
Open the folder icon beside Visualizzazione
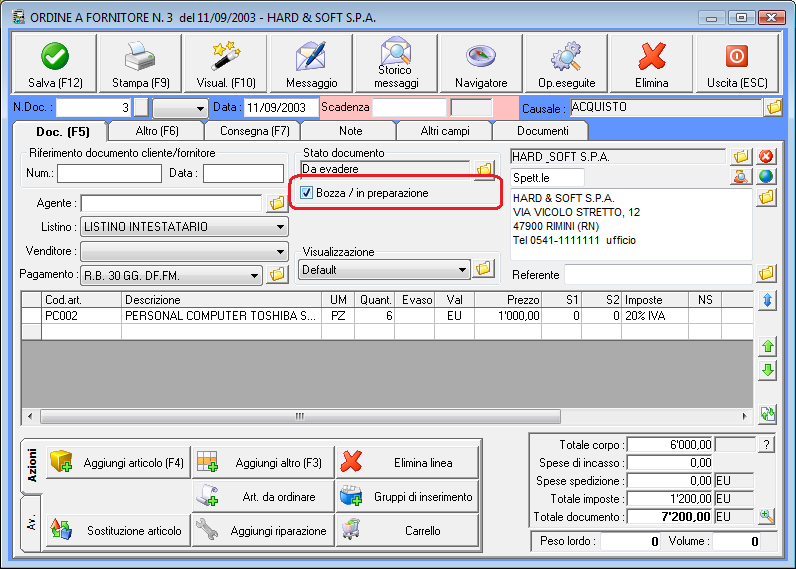484,268
